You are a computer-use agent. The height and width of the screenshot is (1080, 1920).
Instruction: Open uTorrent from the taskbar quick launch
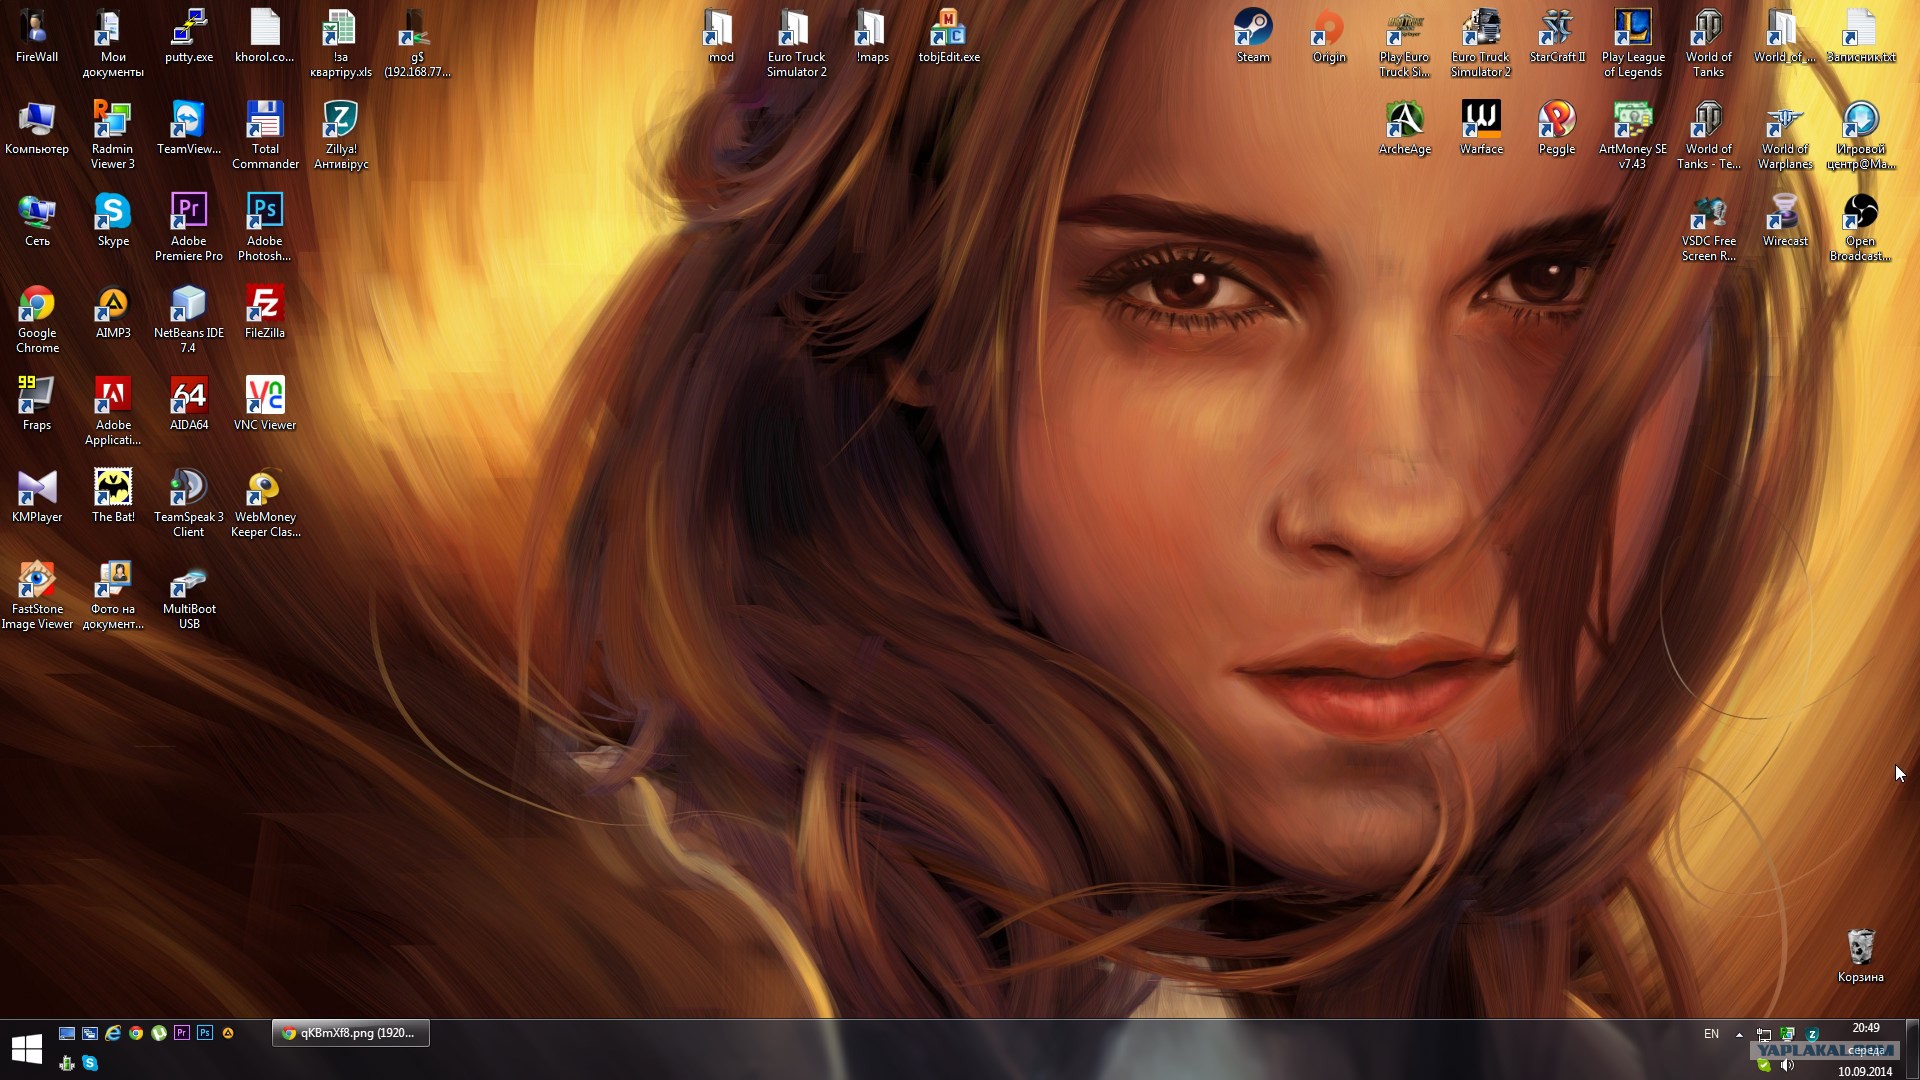click(159, 1033)
